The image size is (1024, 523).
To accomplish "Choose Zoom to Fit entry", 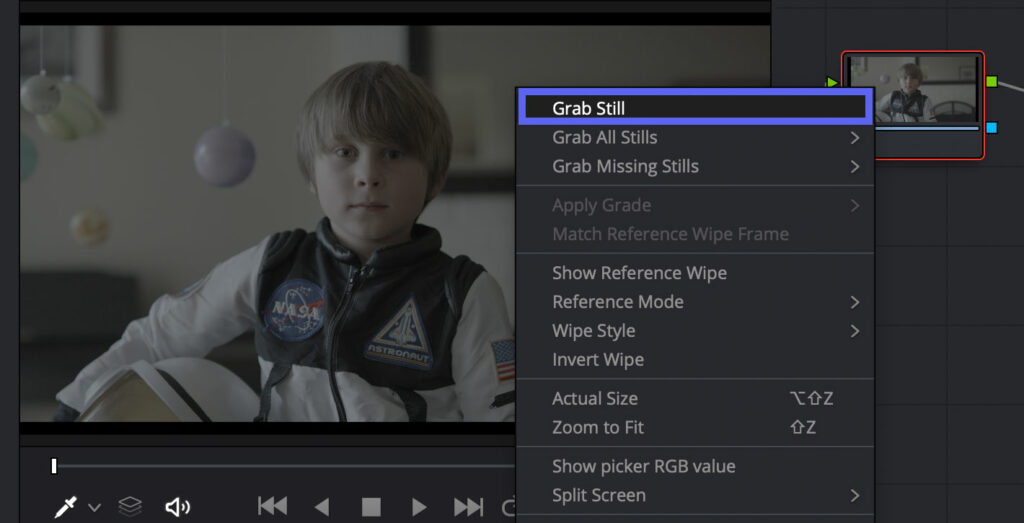I will pos(695,428).
